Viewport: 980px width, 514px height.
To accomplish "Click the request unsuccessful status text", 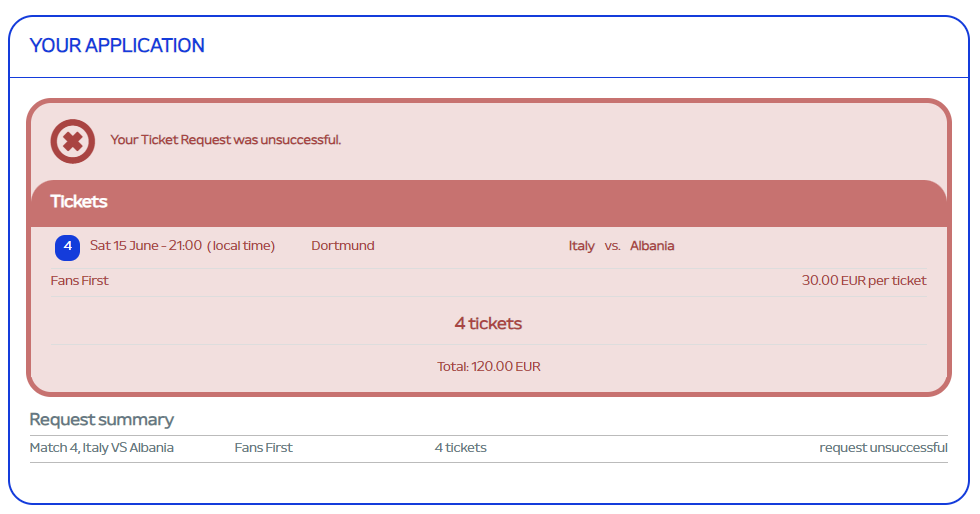I will (883, 448).
